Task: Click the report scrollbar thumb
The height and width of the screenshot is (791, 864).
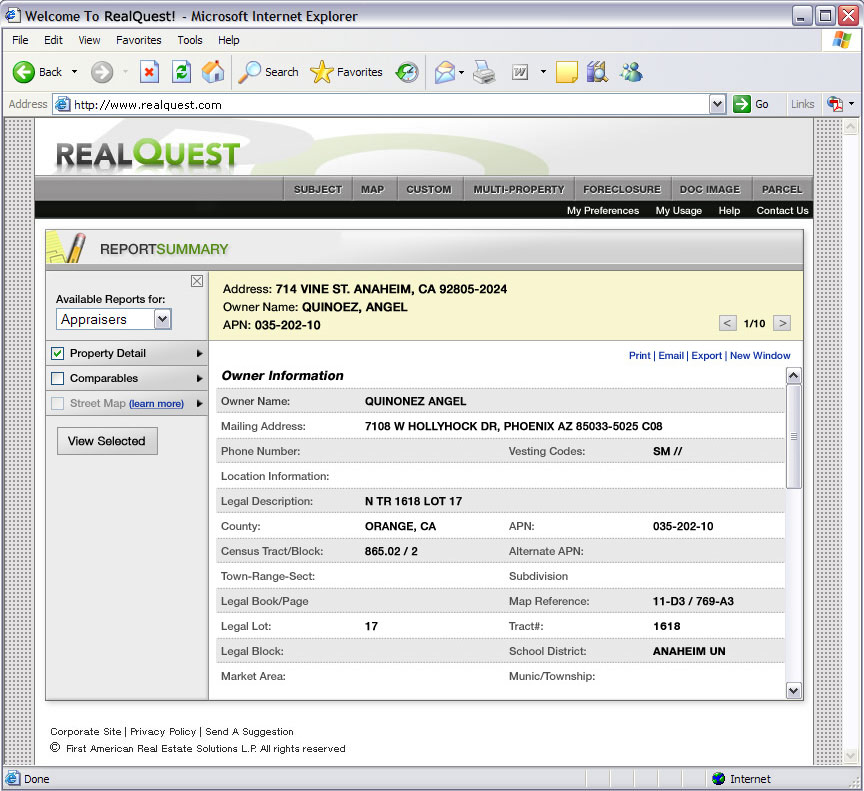Action: click(x=793, y=436)
